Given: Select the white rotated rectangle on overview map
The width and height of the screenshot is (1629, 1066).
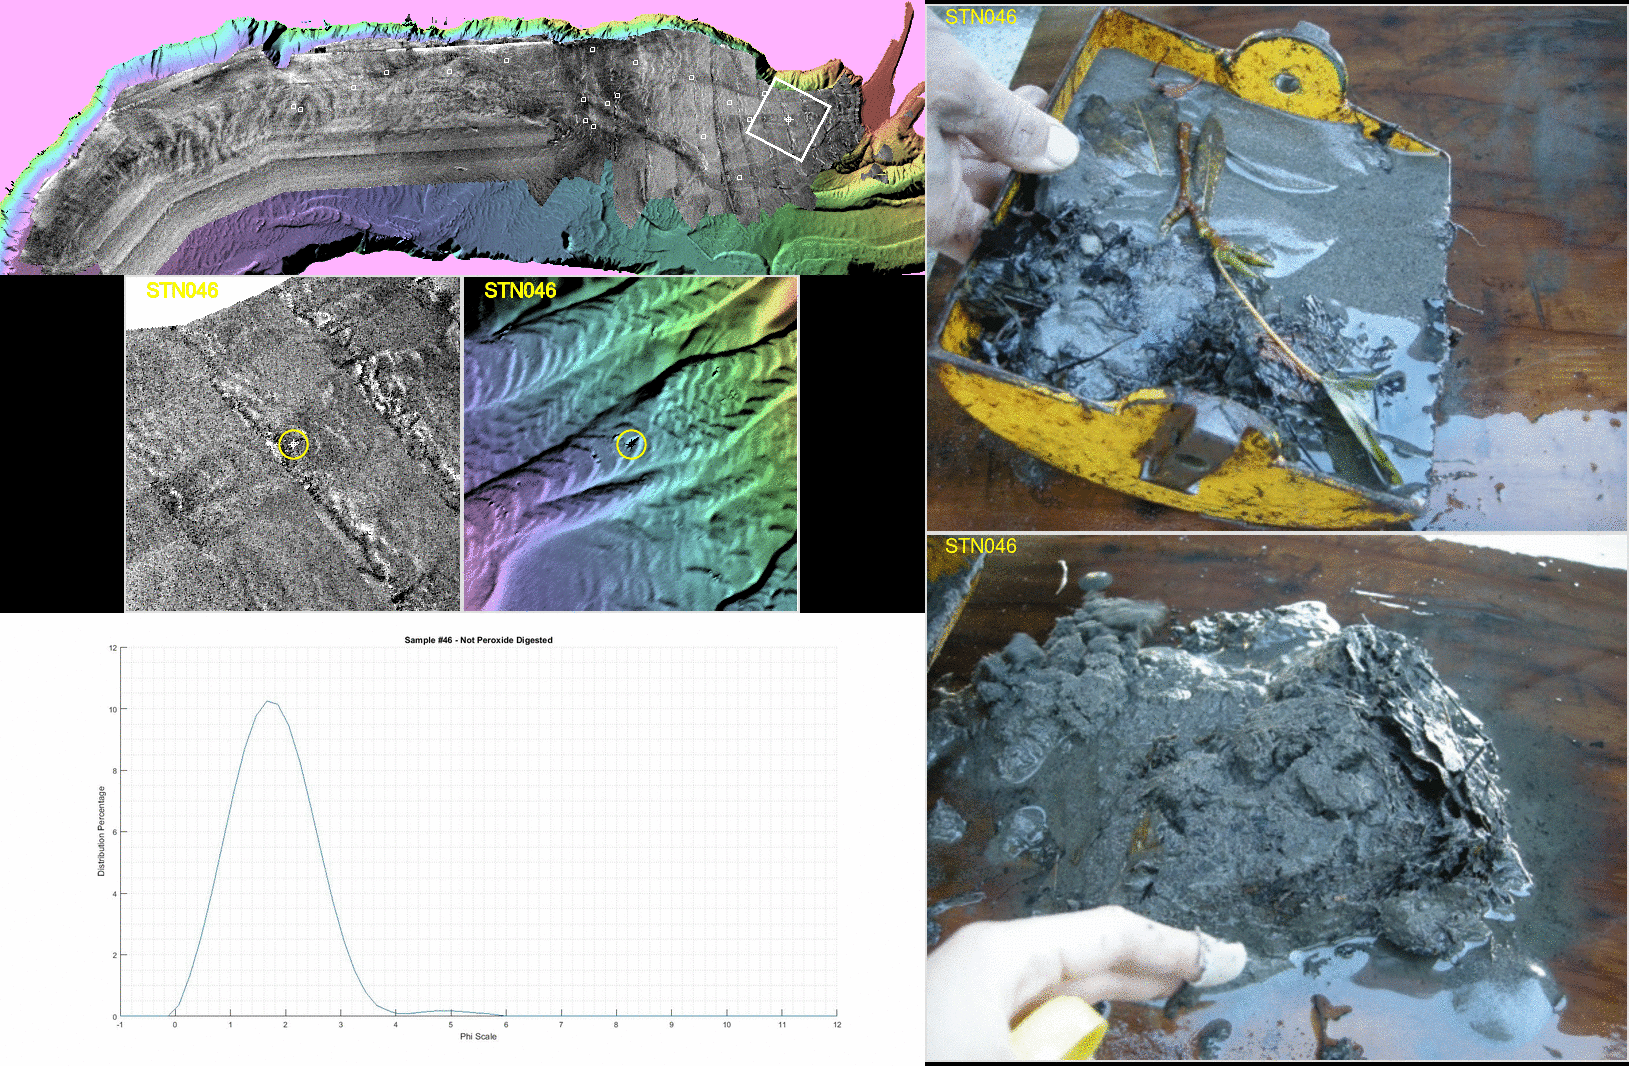Looking at the screenshot, I should click(x=788, y=120).
